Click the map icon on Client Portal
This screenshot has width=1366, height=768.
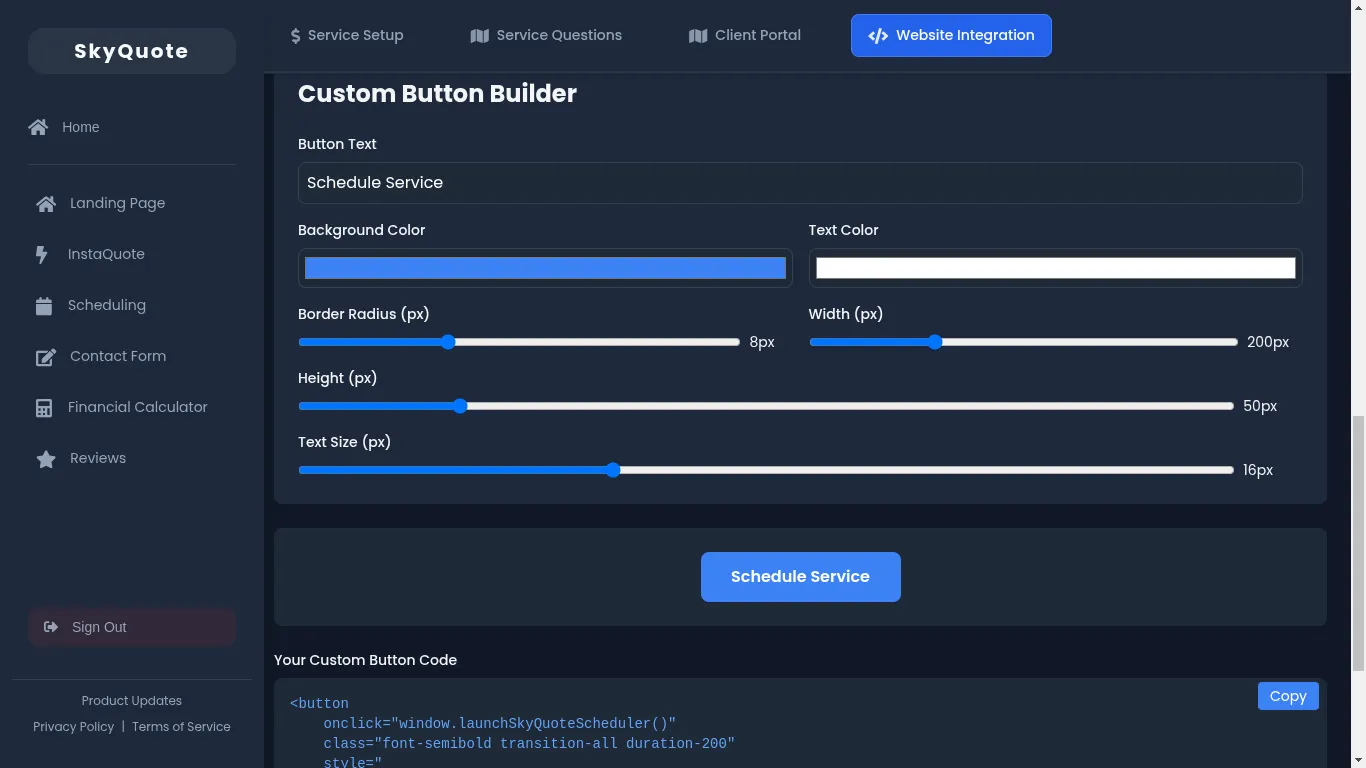(x=698, y=36)
